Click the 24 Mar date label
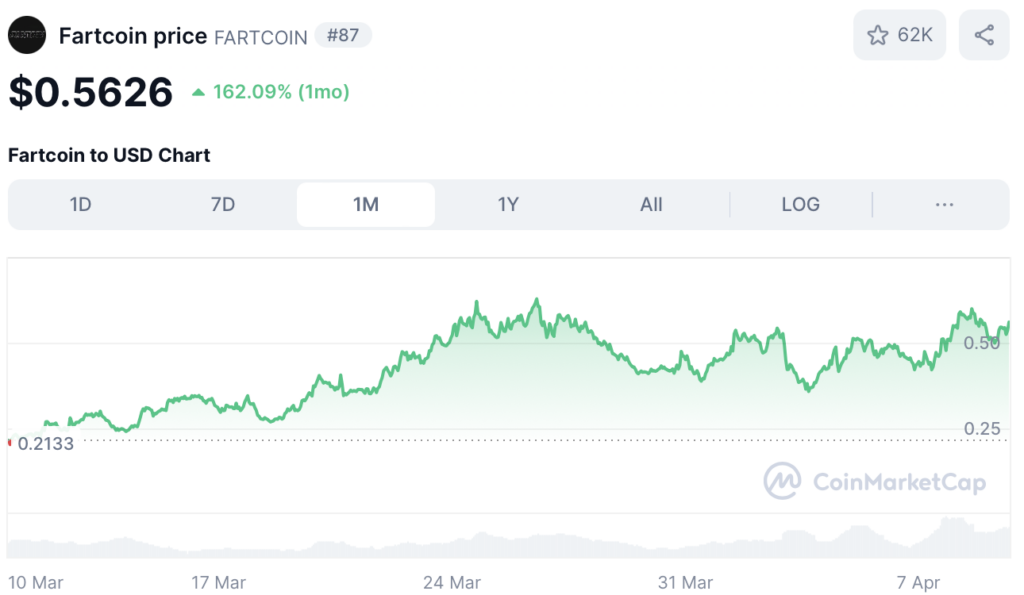This screenshot has height=595, width=1024. click(x=451, y=583)
